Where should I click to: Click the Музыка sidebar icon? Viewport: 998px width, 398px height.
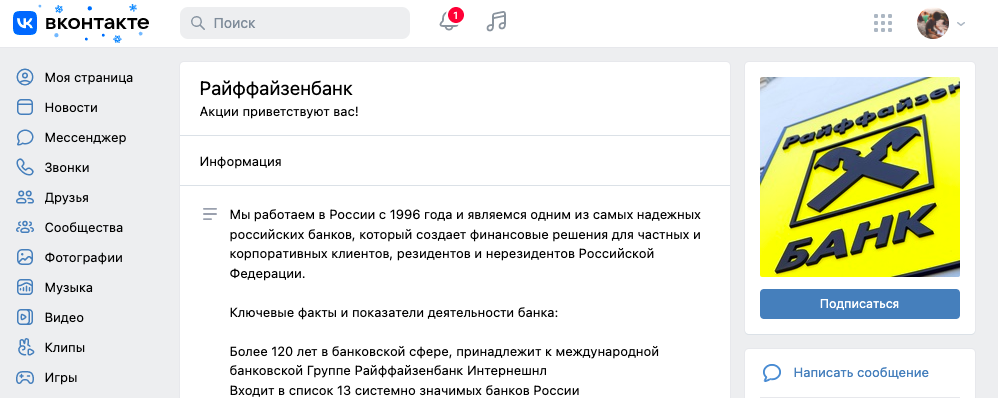[x=25, y=287]
